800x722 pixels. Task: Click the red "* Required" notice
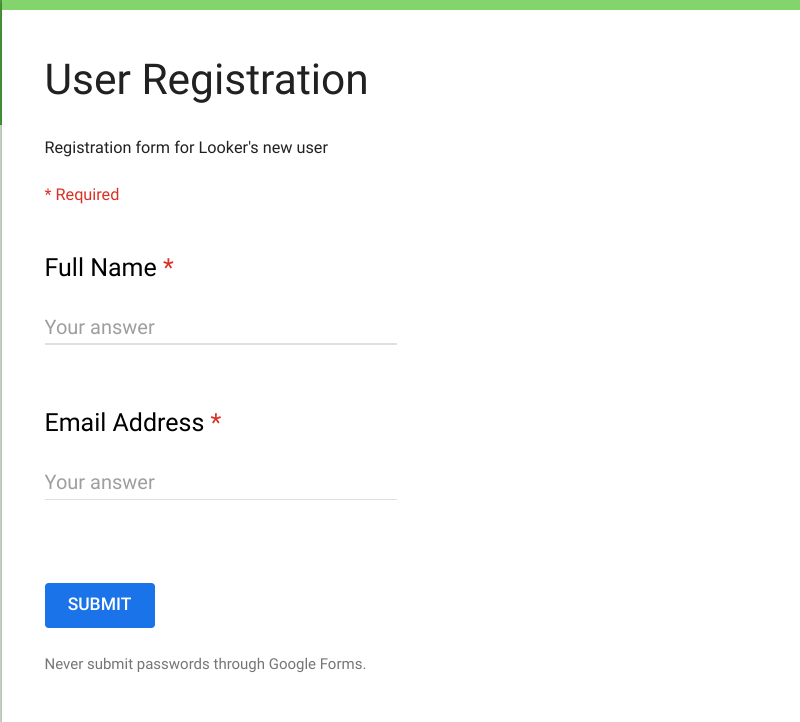[82, 195]
